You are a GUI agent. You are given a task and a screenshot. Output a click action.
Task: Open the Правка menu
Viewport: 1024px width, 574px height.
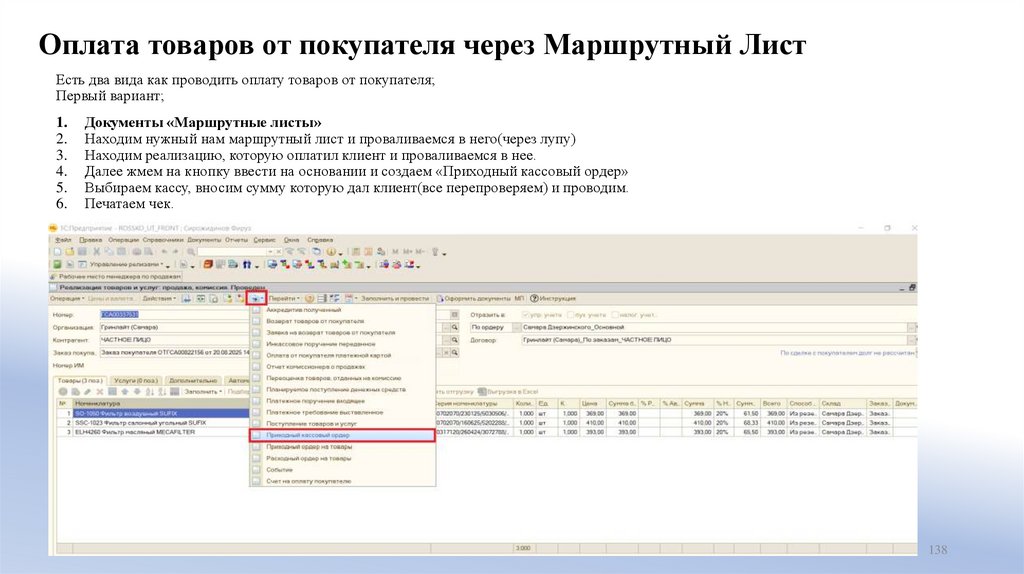(91, 240)
